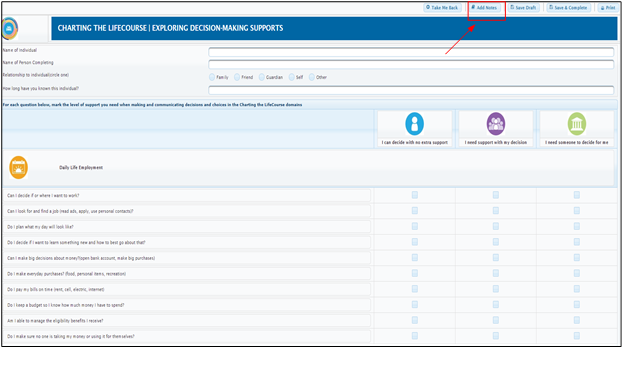This screenshot has height=366, width=624.
Task: Click Save & Complete button
Action: point(568,8)
